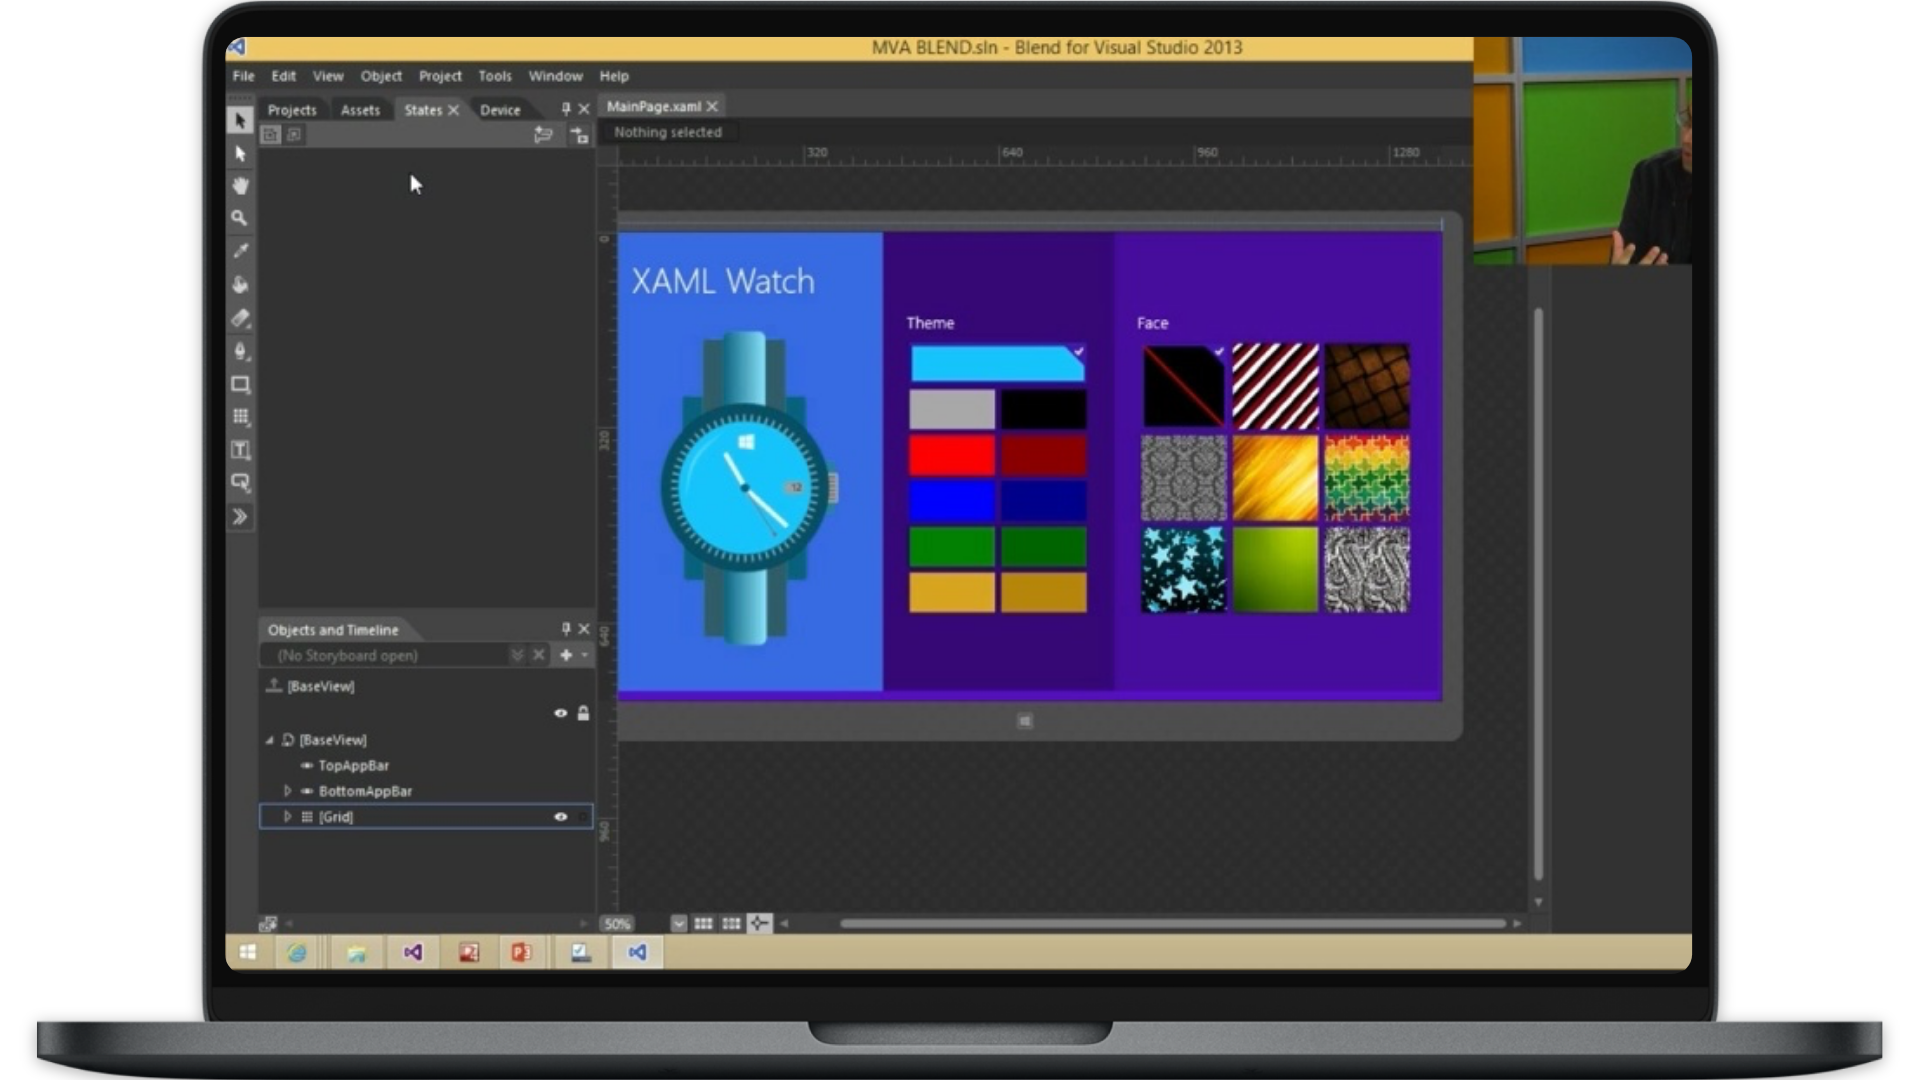The width and height of the screenshot is (1920, 1080).
Task: Switch to the Assets tab
Action: coord(360,110)
